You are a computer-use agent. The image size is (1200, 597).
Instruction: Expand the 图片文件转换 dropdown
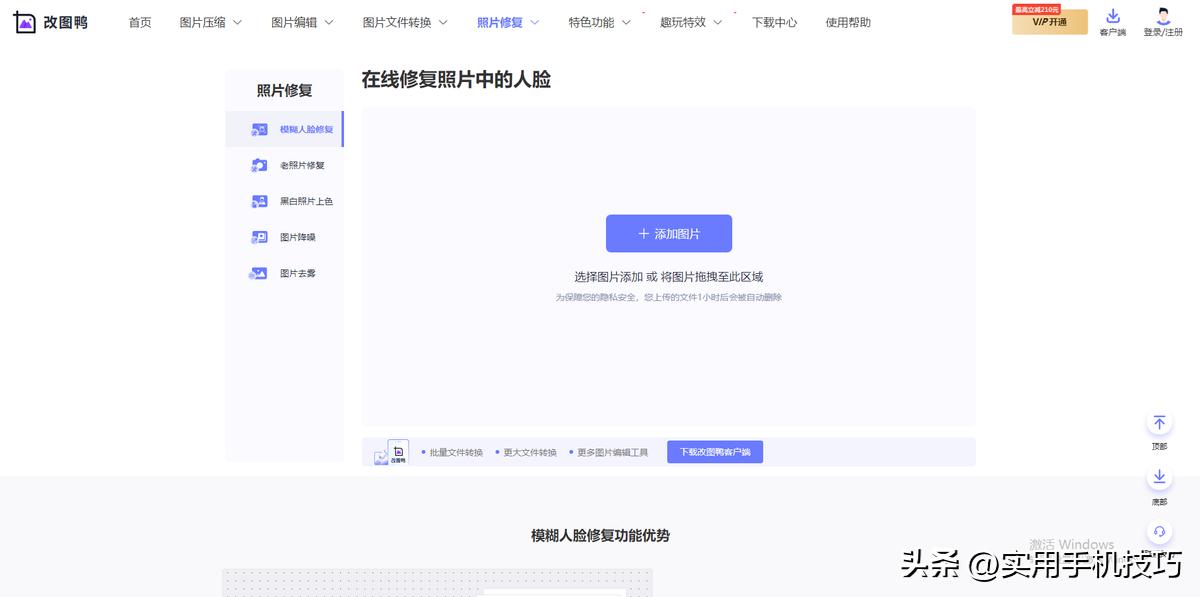coord(399,22)
